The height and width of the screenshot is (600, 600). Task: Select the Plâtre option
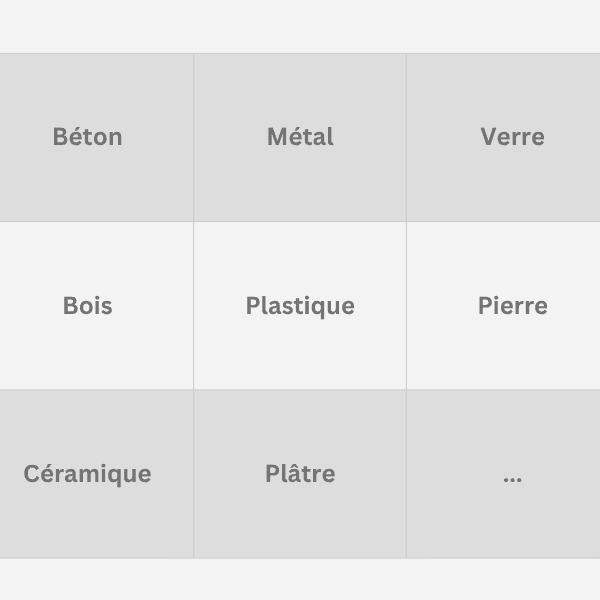point(300,474)
